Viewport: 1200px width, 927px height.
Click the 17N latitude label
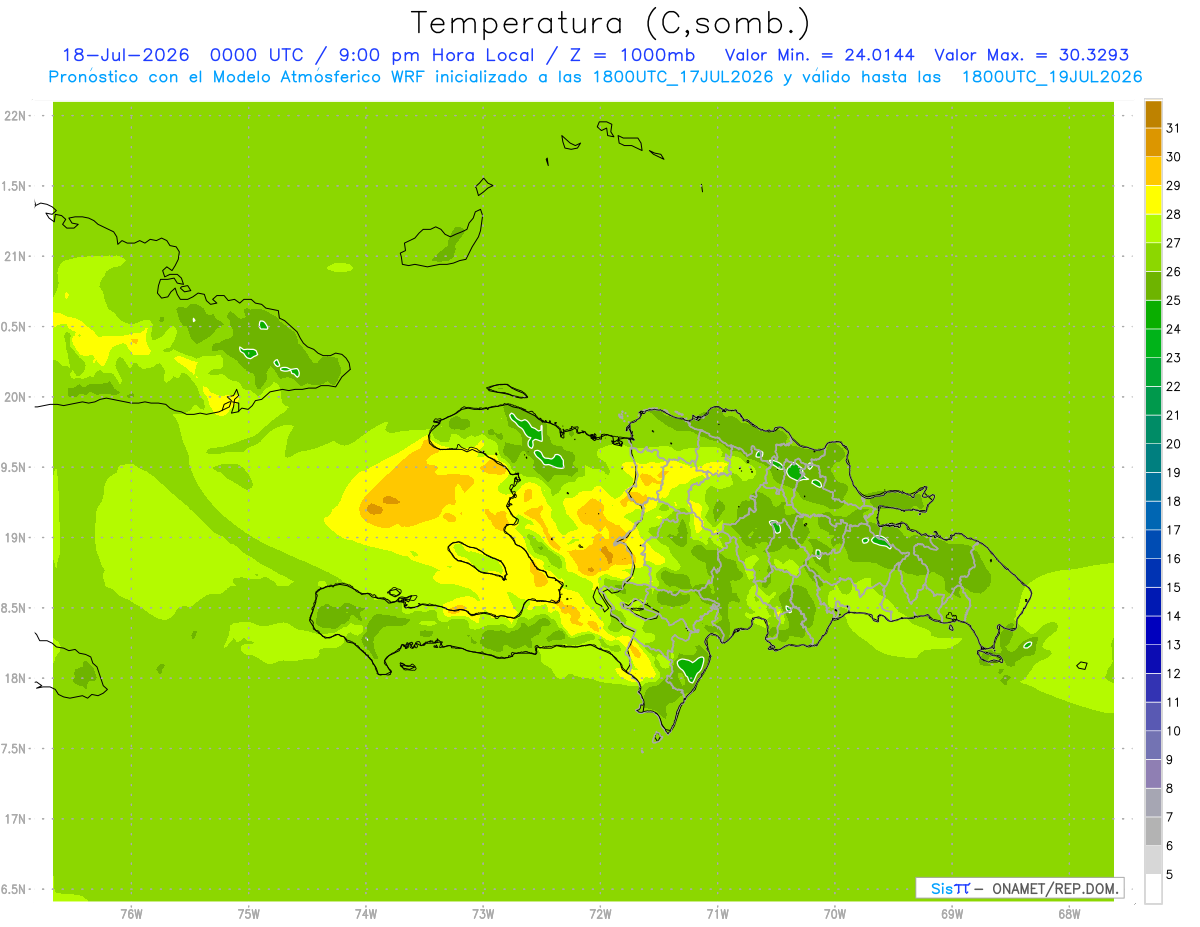[17, 819]
